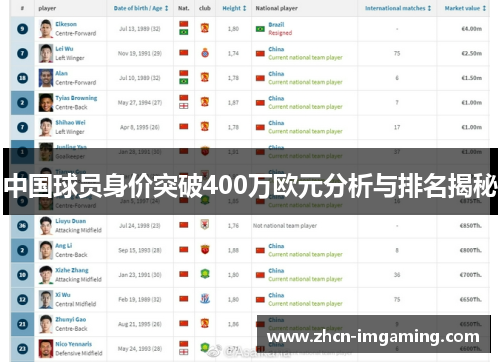This screenshot has height=362, width=500.
Task: Click Alan's club crest icon
Action: tap(205, 77)
